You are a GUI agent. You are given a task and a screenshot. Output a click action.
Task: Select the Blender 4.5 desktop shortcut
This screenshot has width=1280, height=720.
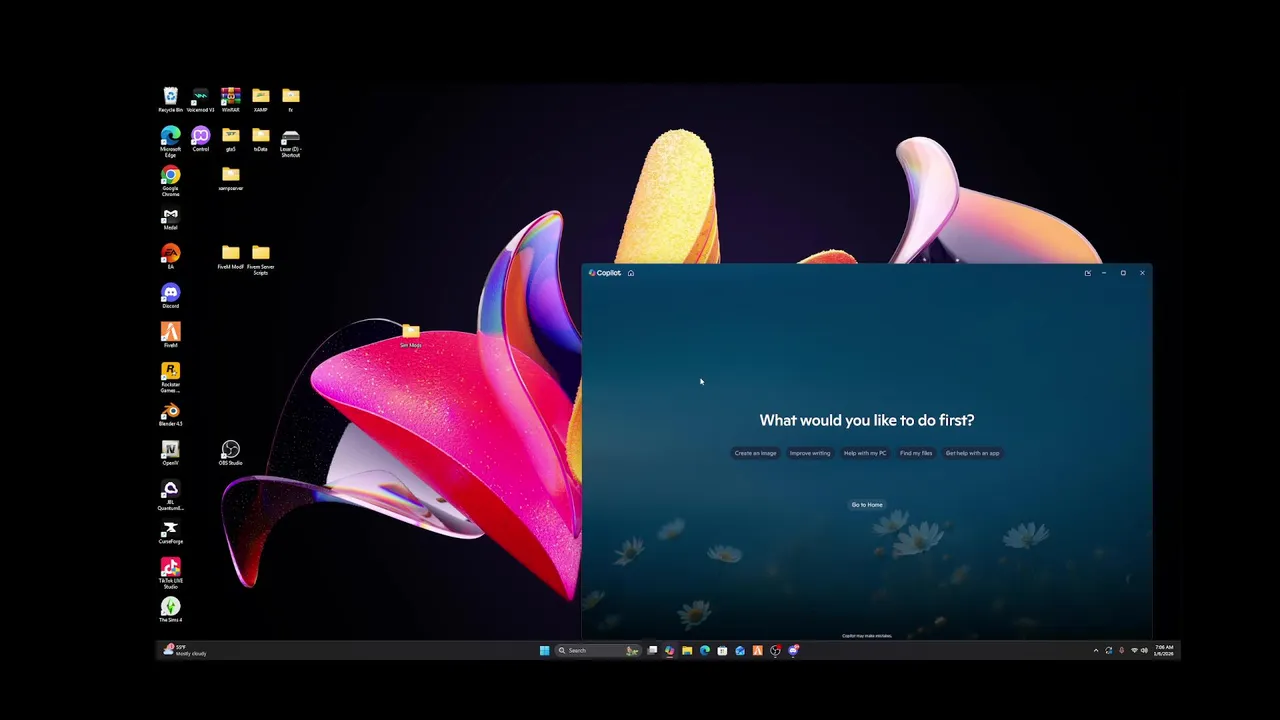170,415
